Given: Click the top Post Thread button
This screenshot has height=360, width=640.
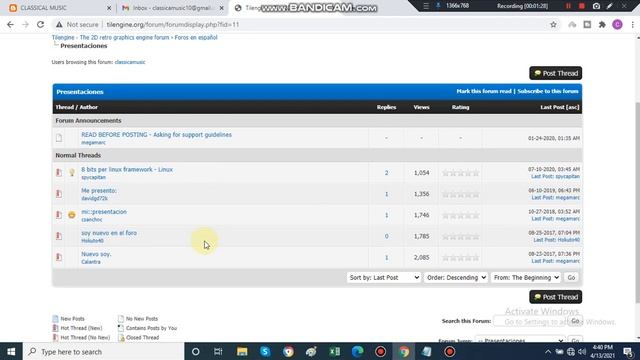Looking at the screenshot, I should coord(556,73).
